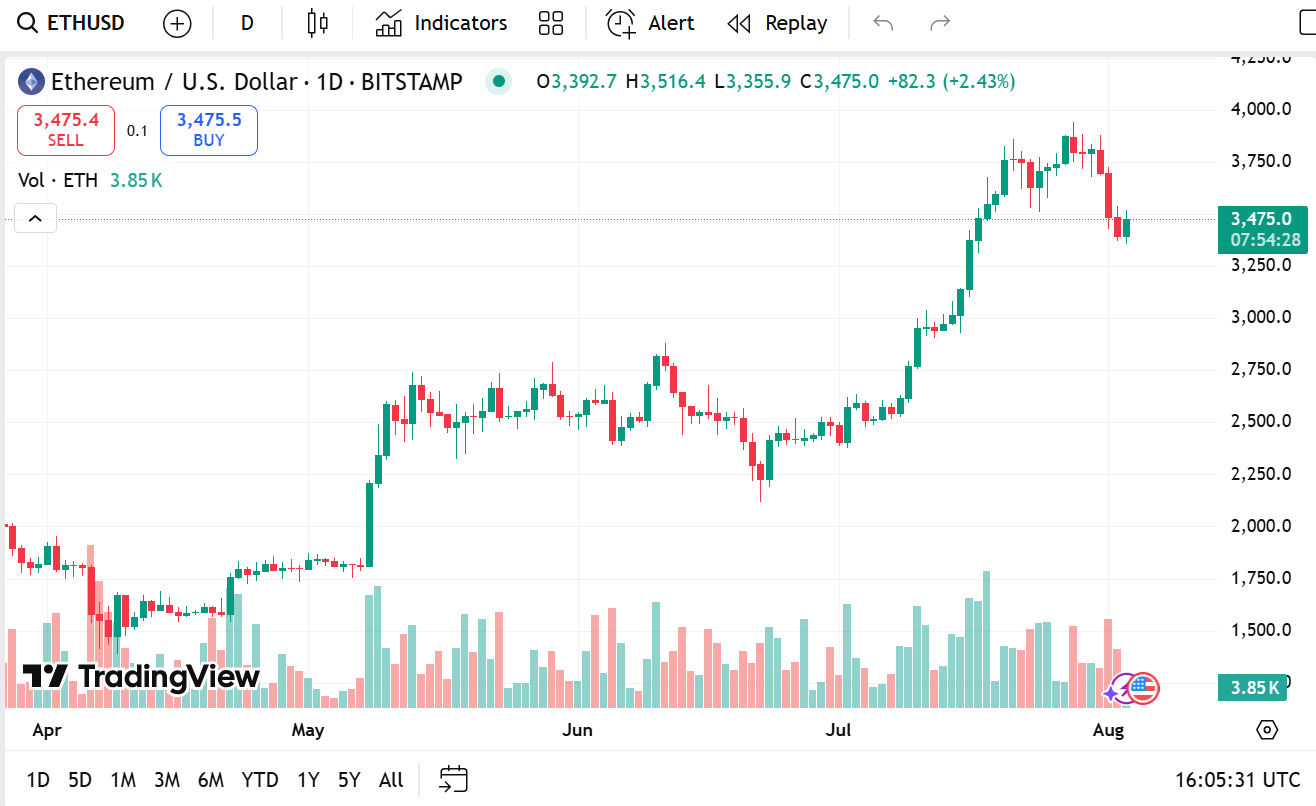Image resolution: width=1316 pixels, height=806 pixels.
Task: Create an Alert with the clock icon
Action: tap(650, 23)
